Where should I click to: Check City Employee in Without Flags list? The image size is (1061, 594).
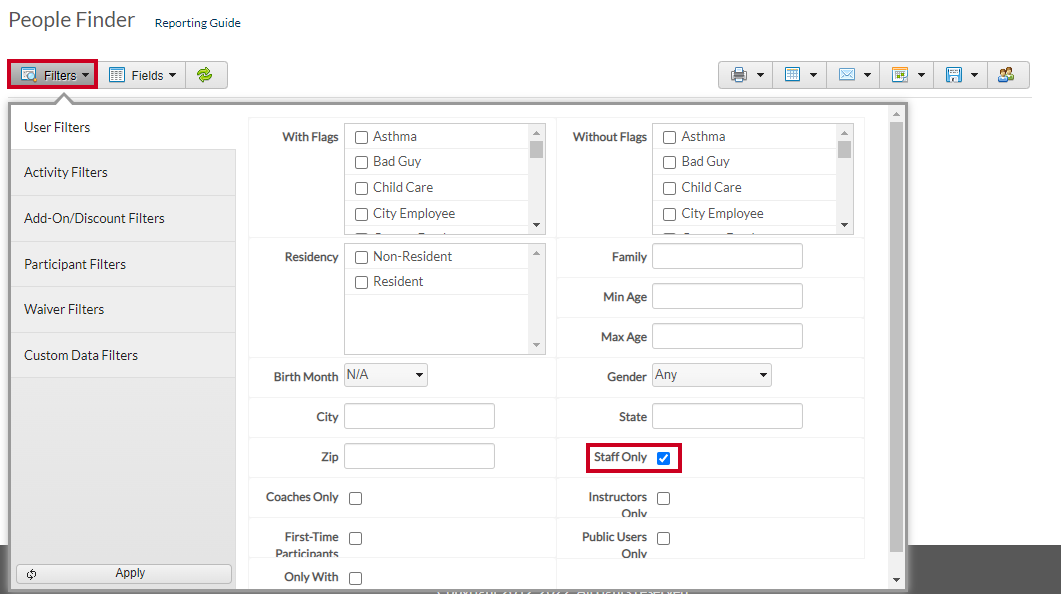coord(669,214)
